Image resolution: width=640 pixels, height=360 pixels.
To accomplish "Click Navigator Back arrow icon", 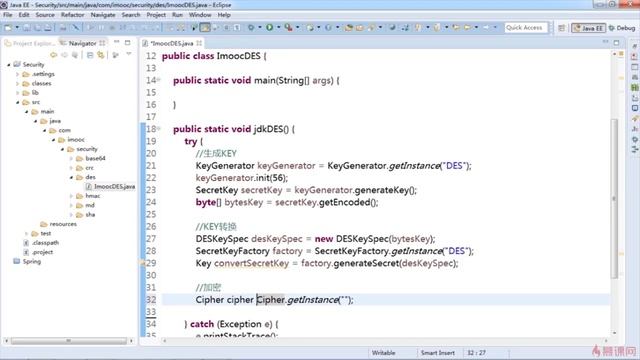I will 53,55.
